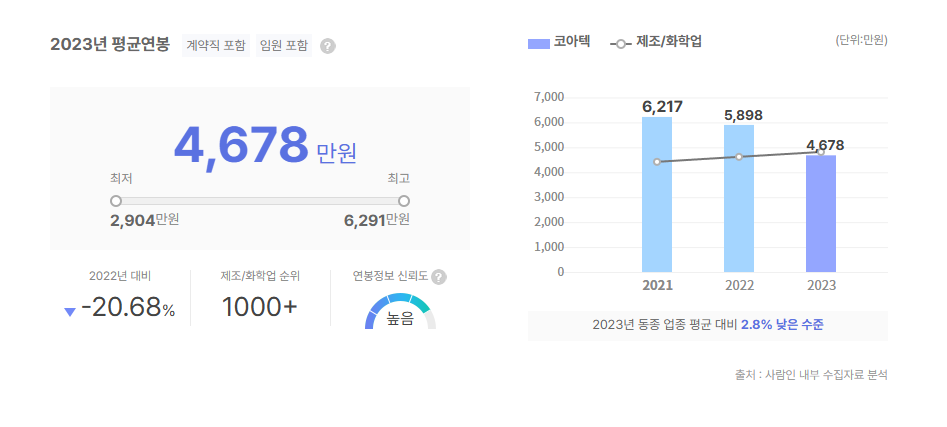Click the 제조/화학업 순위 label
This screenshot has height=427, width=947.
coord(260,277)
